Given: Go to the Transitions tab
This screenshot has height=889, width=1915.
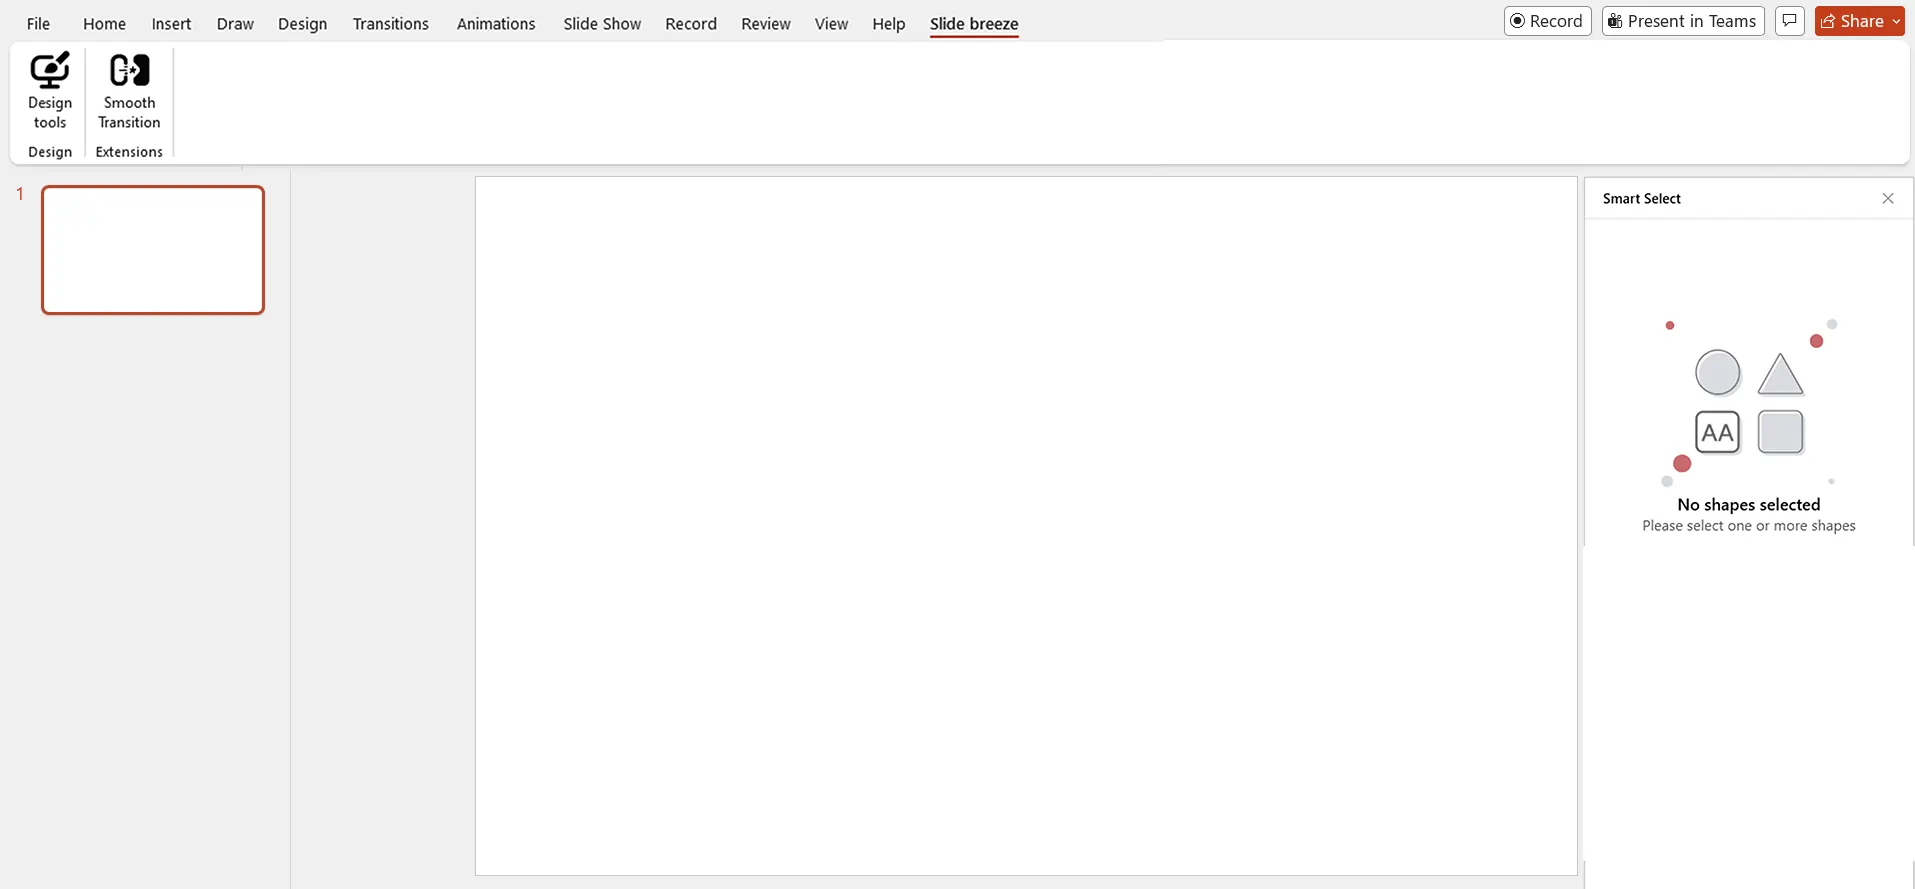Looking at the screenshot, I should click(390, 24).
